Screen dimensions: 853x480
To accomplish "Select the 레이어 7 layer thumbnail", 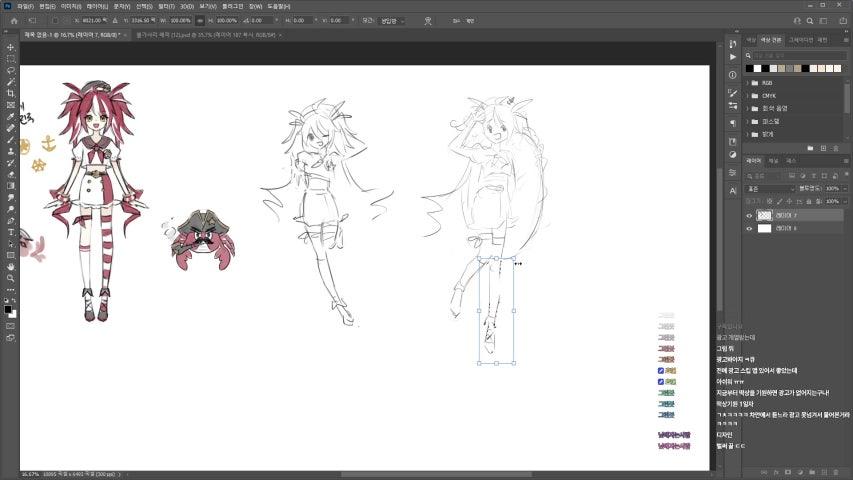I will [765, 215].
